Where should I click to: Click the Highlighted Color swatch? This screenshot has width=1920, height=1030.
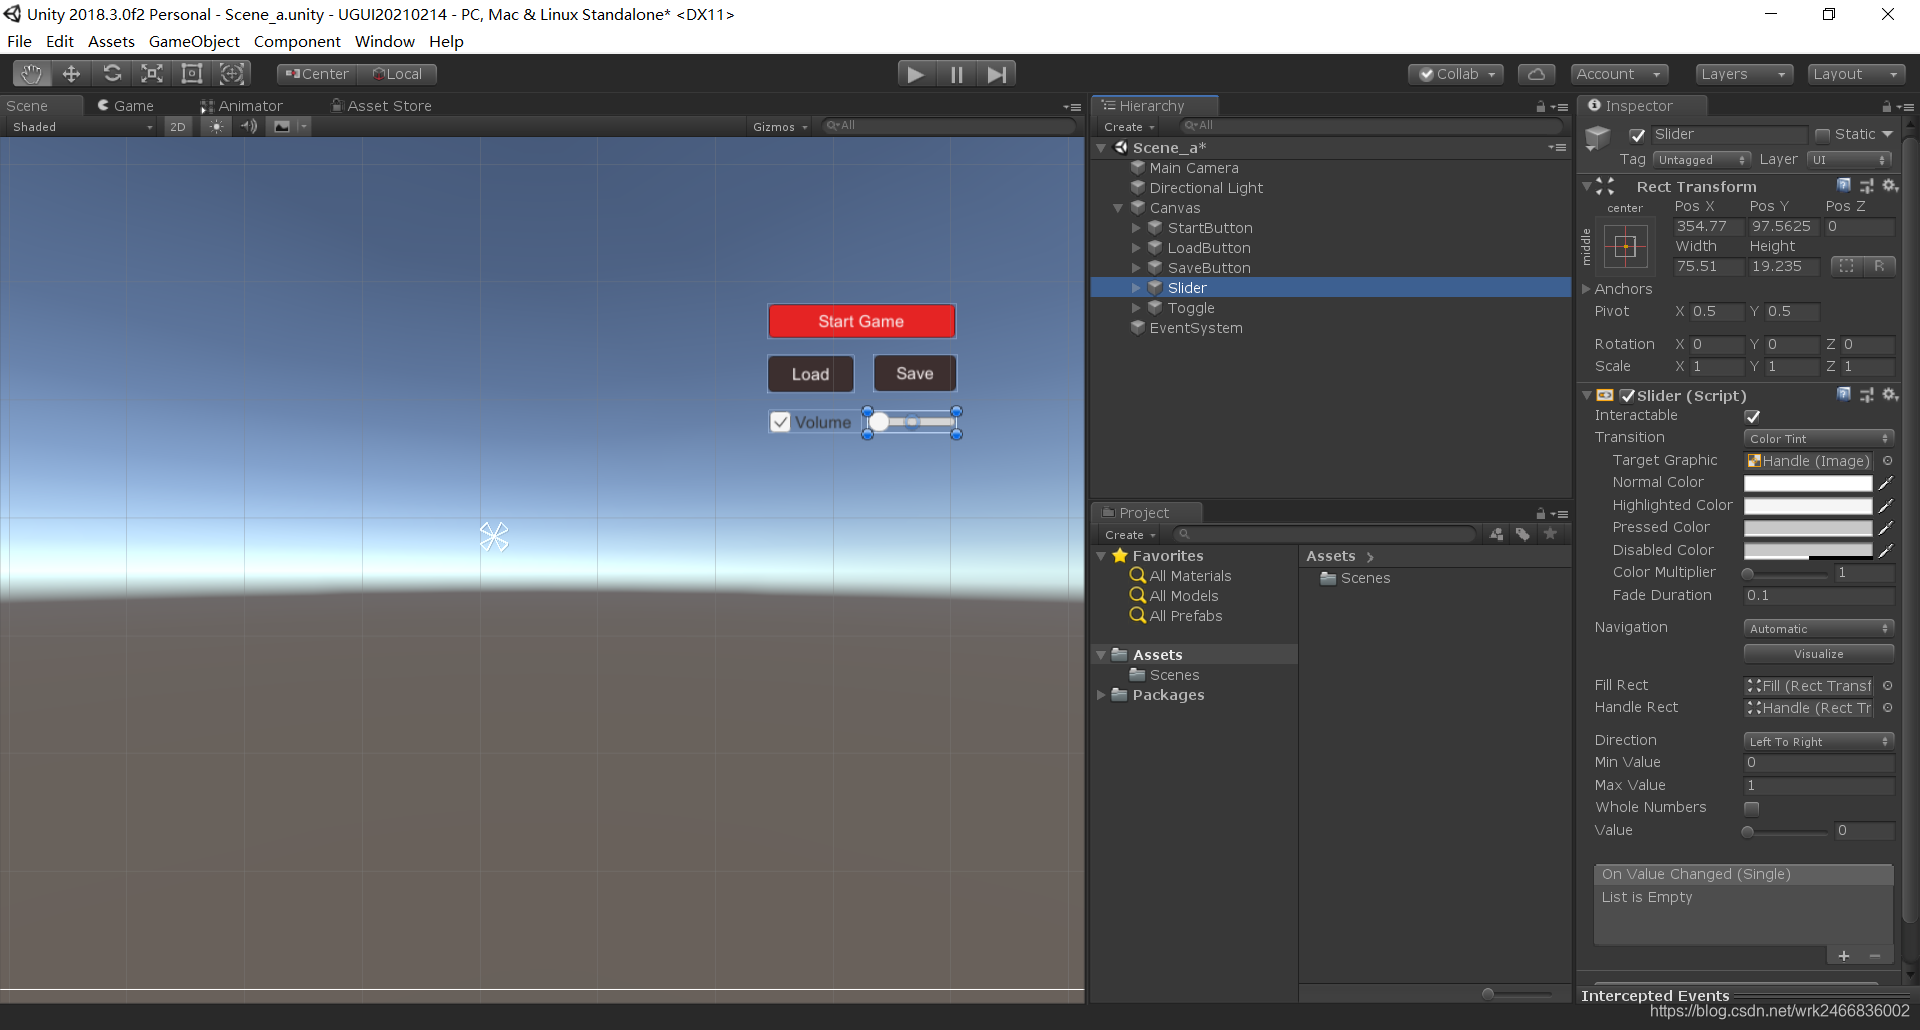click(1808, 506)
